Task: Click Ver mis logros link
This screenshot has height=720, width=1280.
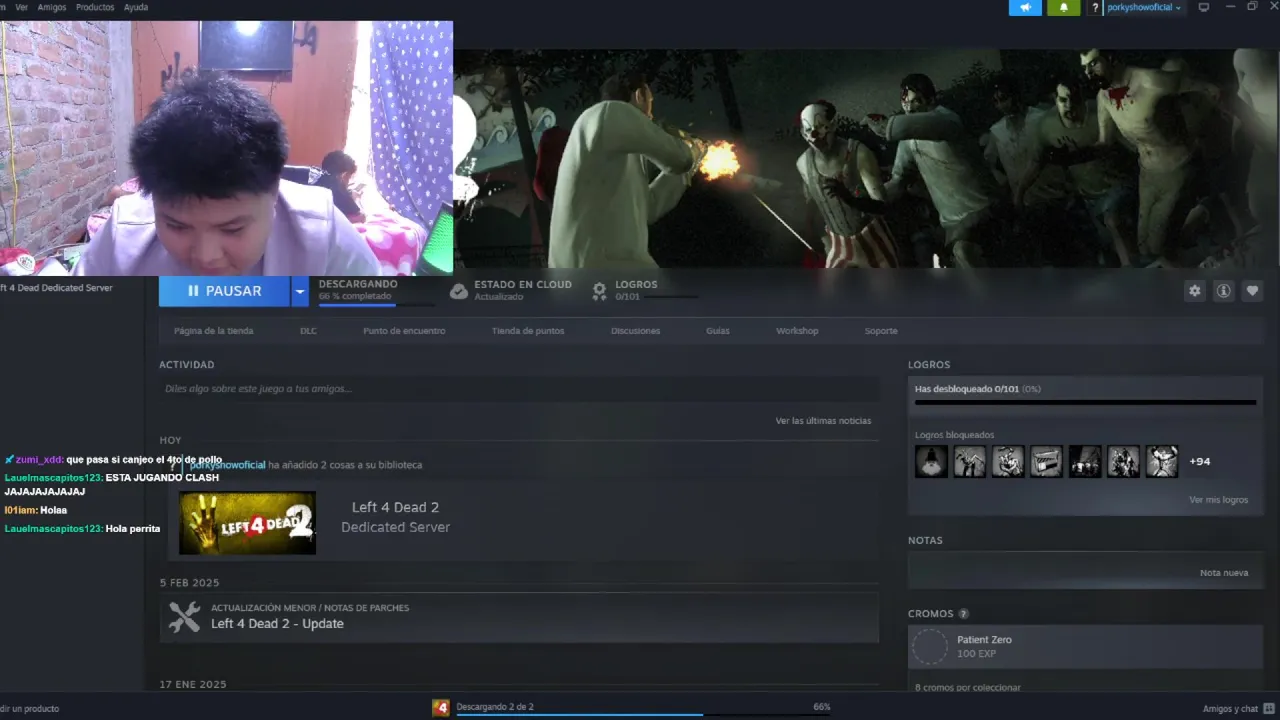Action: click(x=1218, y=500)
